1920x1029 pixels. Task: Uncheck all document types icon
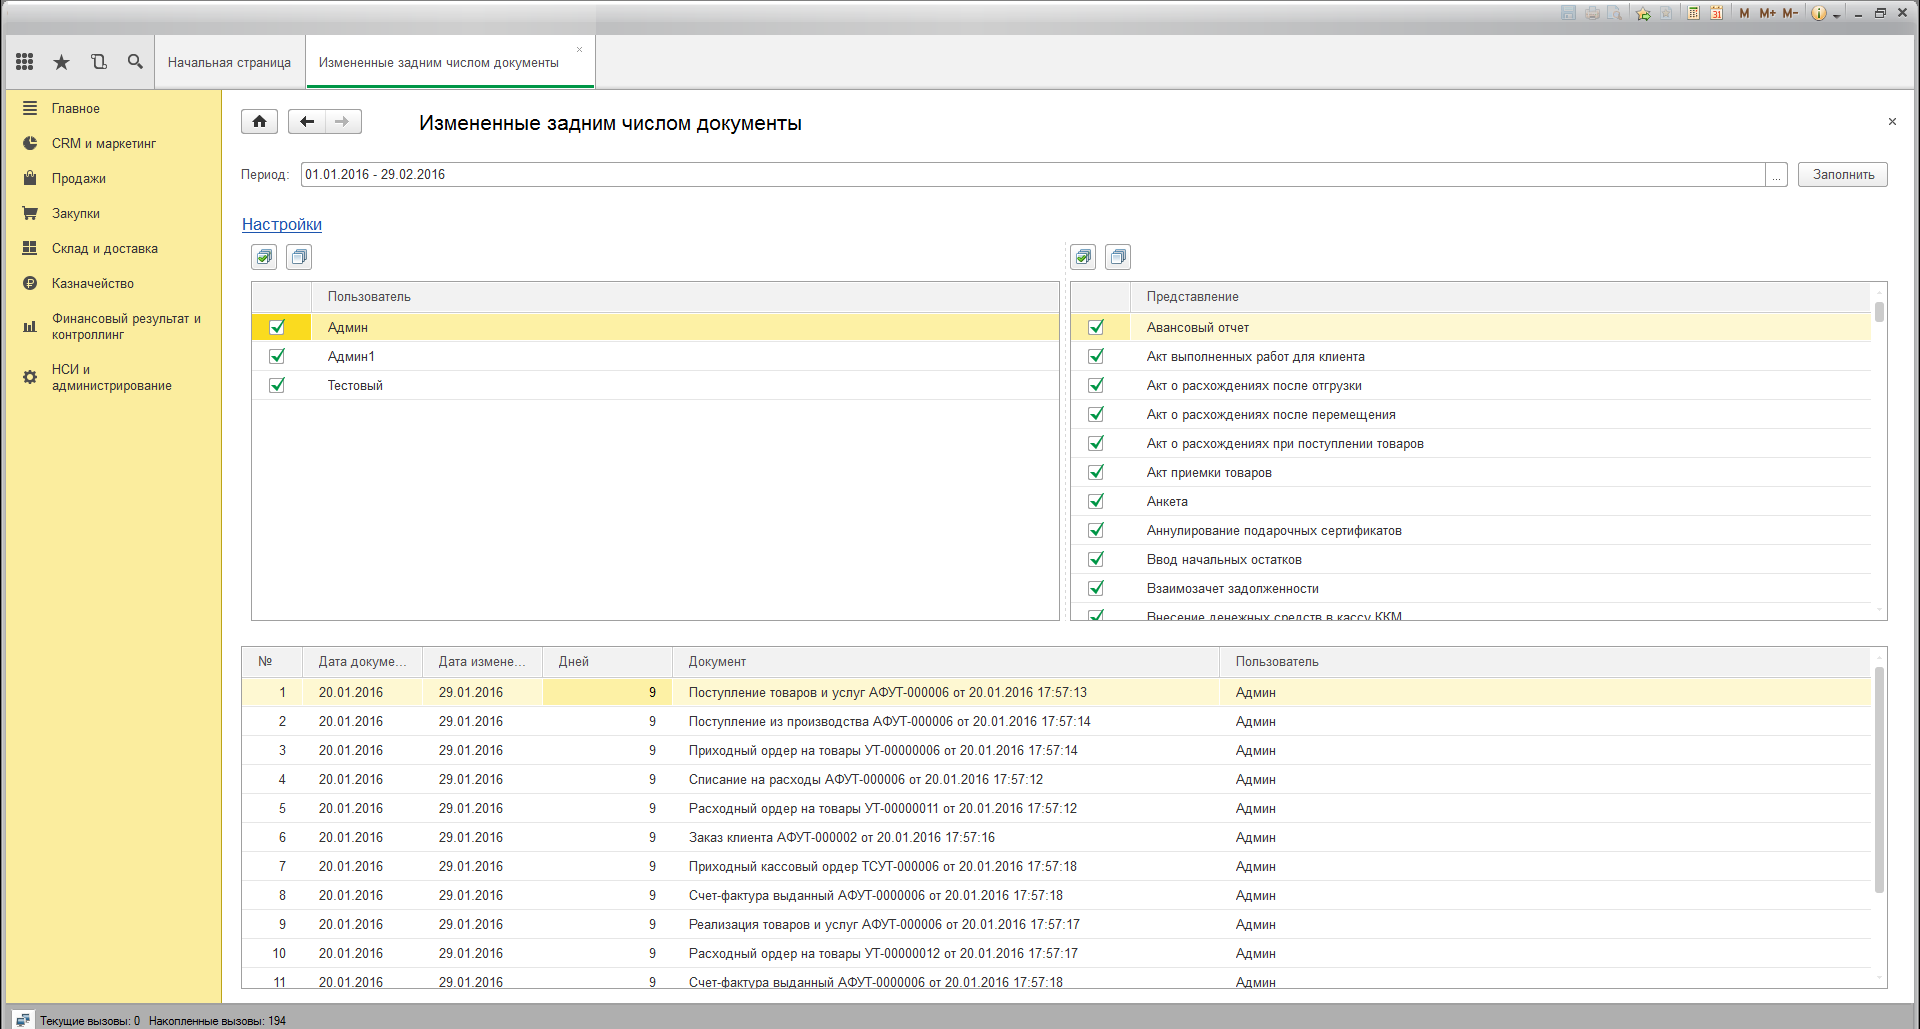coord(1118,257)
